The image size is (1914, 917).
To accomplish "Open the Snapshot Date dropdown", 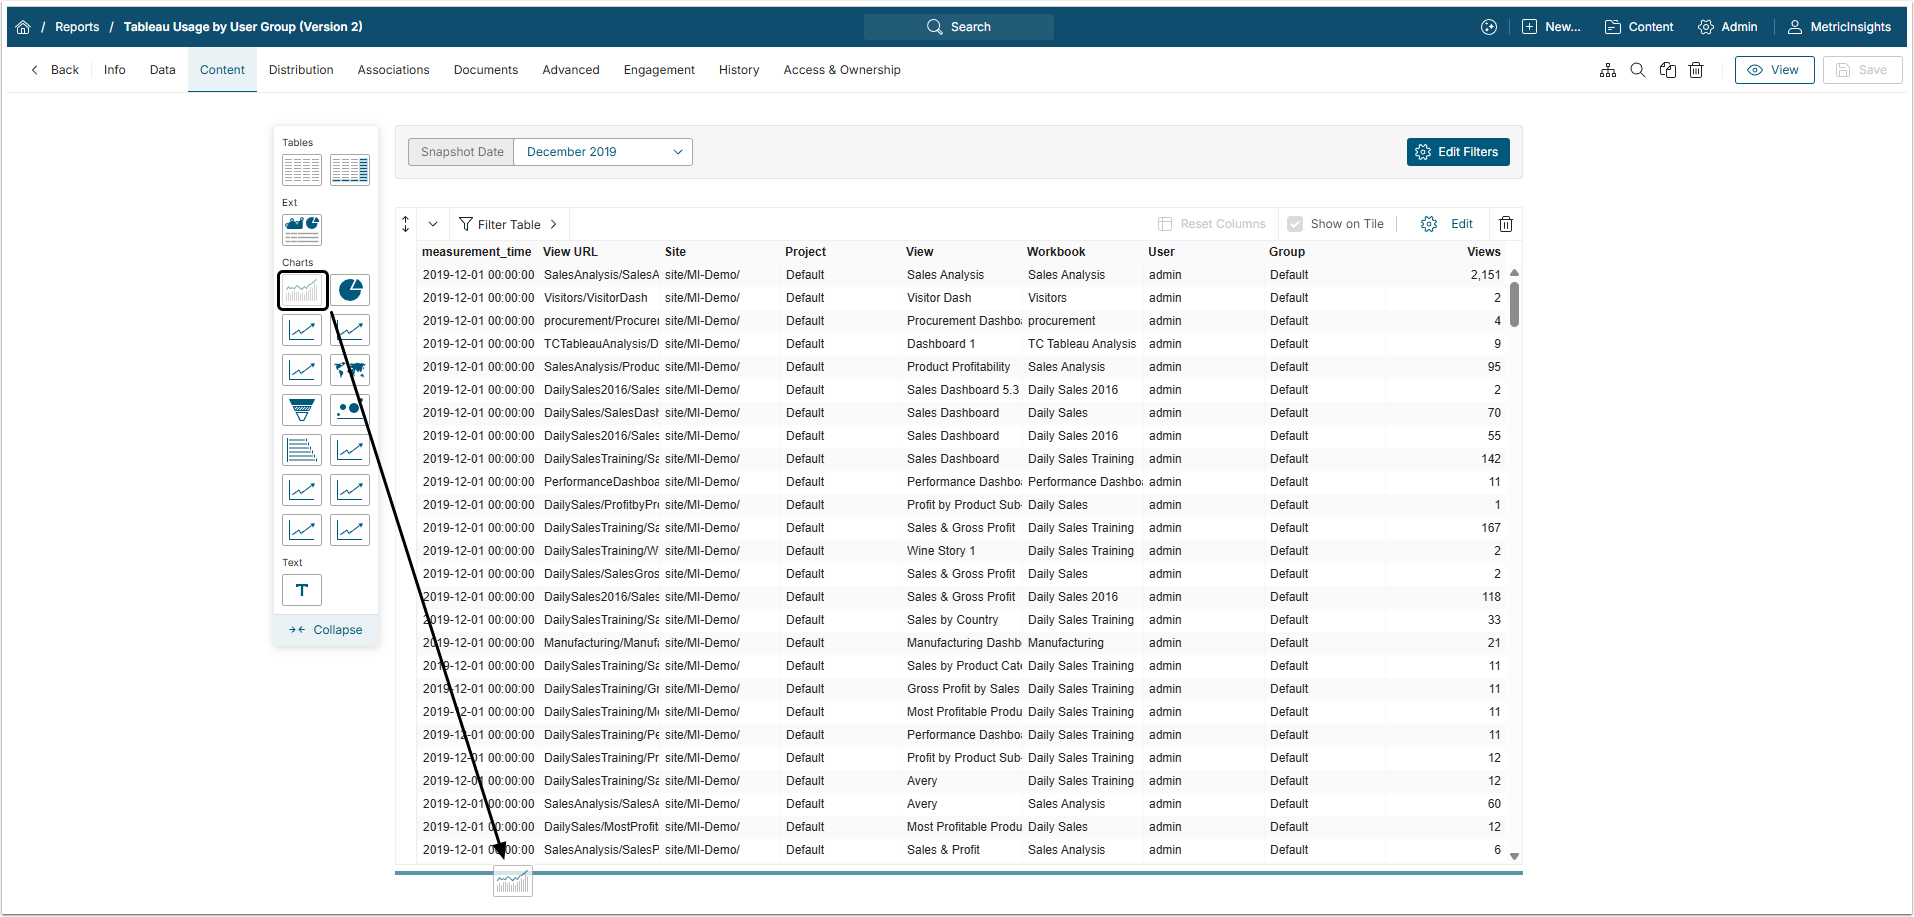I will (x=602, y=152).
